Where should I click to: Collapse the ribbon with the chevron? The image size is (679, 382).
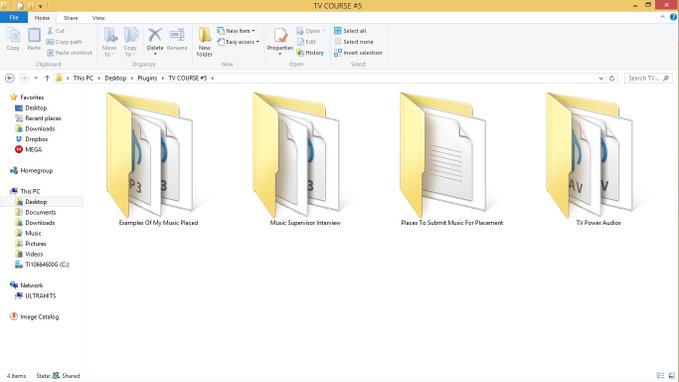[662, 17]
